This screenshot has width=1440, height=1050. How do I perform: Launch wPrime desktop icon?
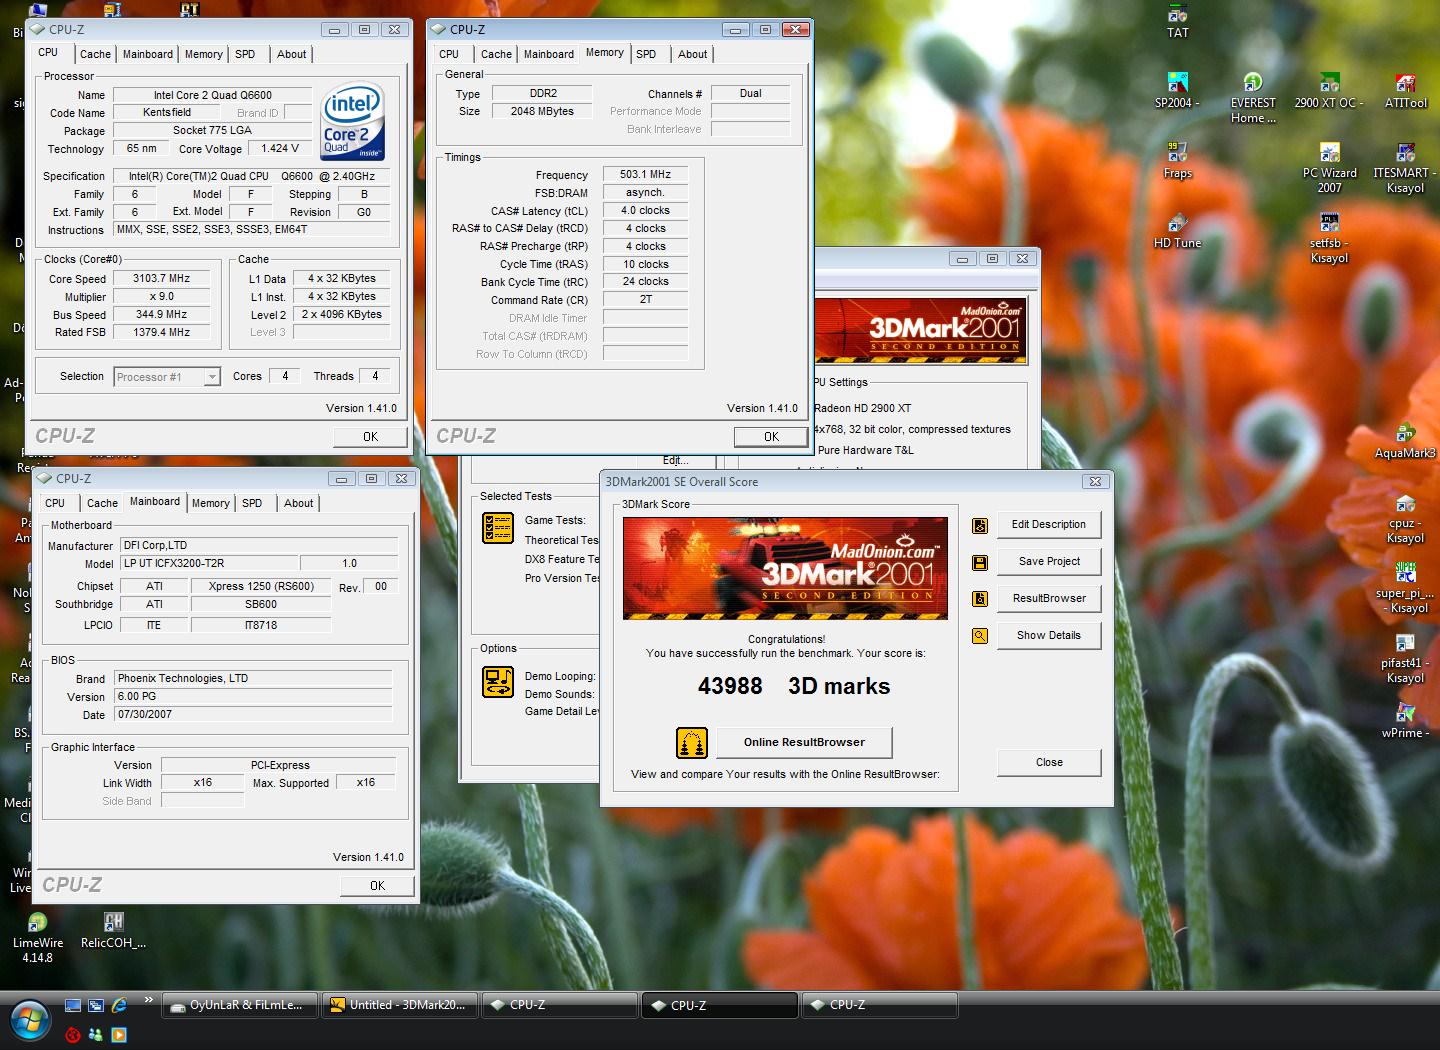pos(1405,721)
